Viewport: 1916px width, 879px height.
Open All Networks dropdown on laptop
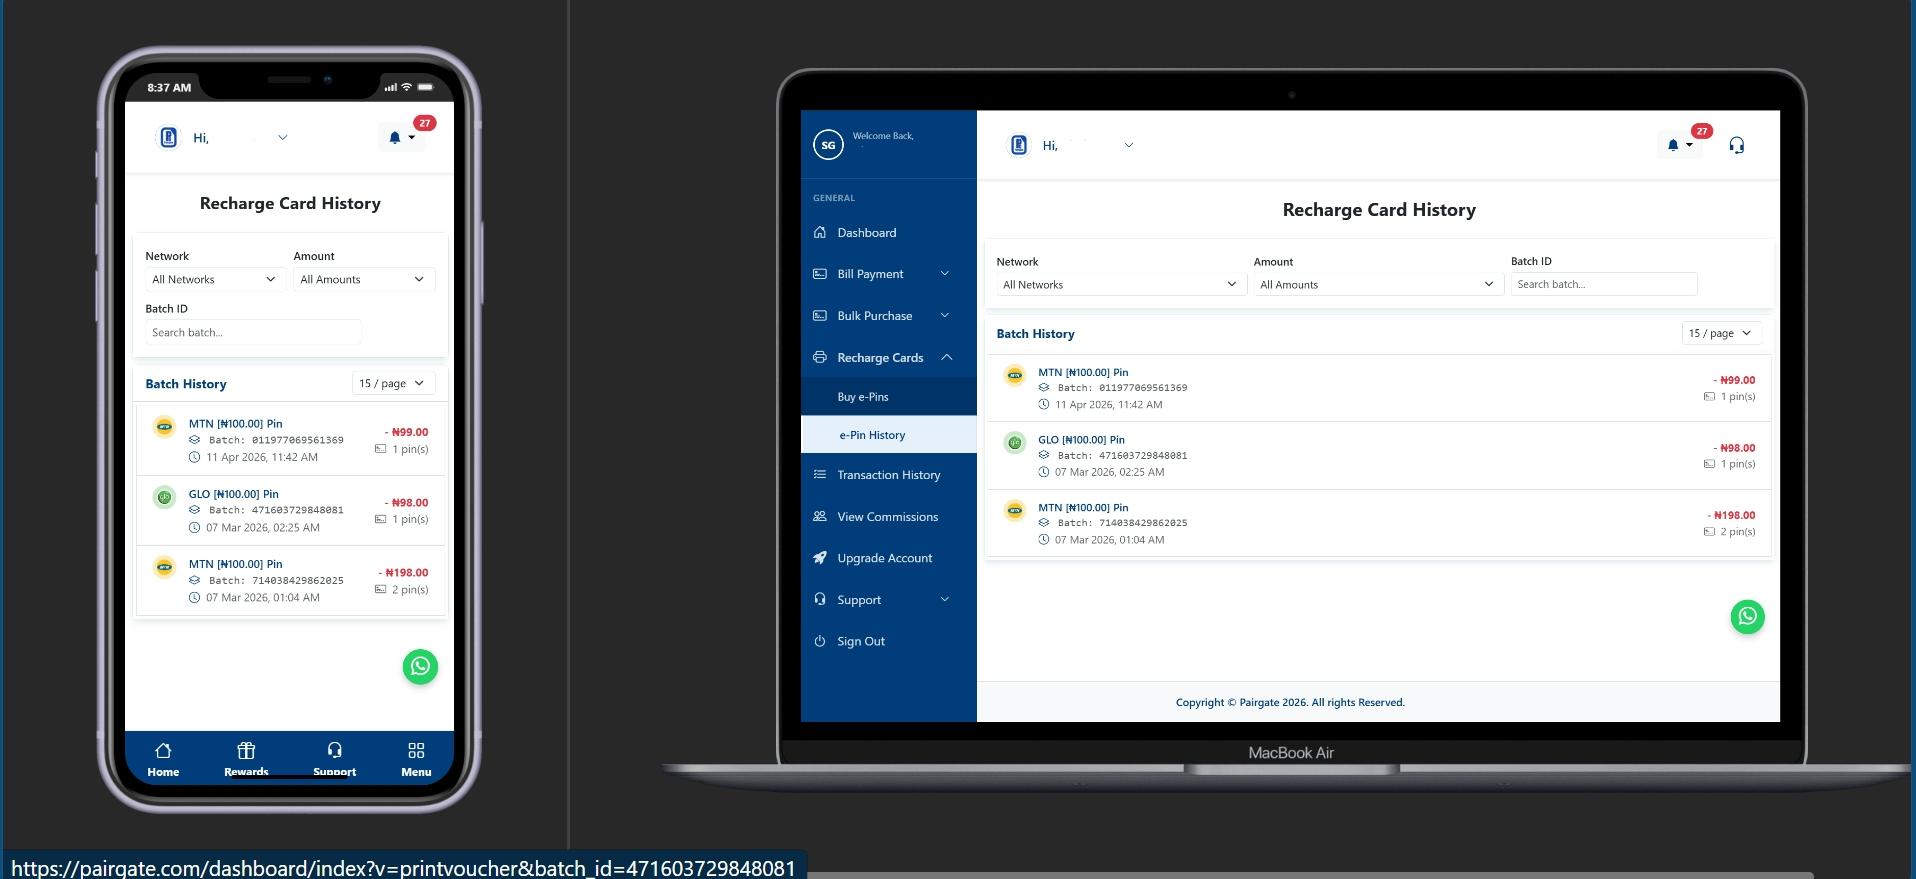pyautogui.click(x=1120, y=284)
